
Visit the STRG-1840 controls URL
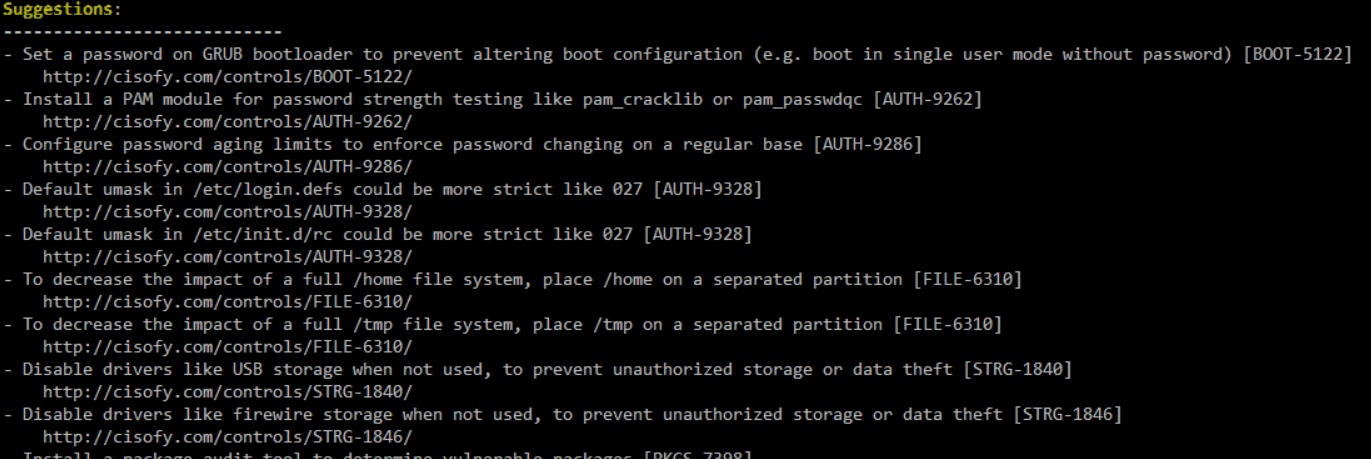click(227, 392)
